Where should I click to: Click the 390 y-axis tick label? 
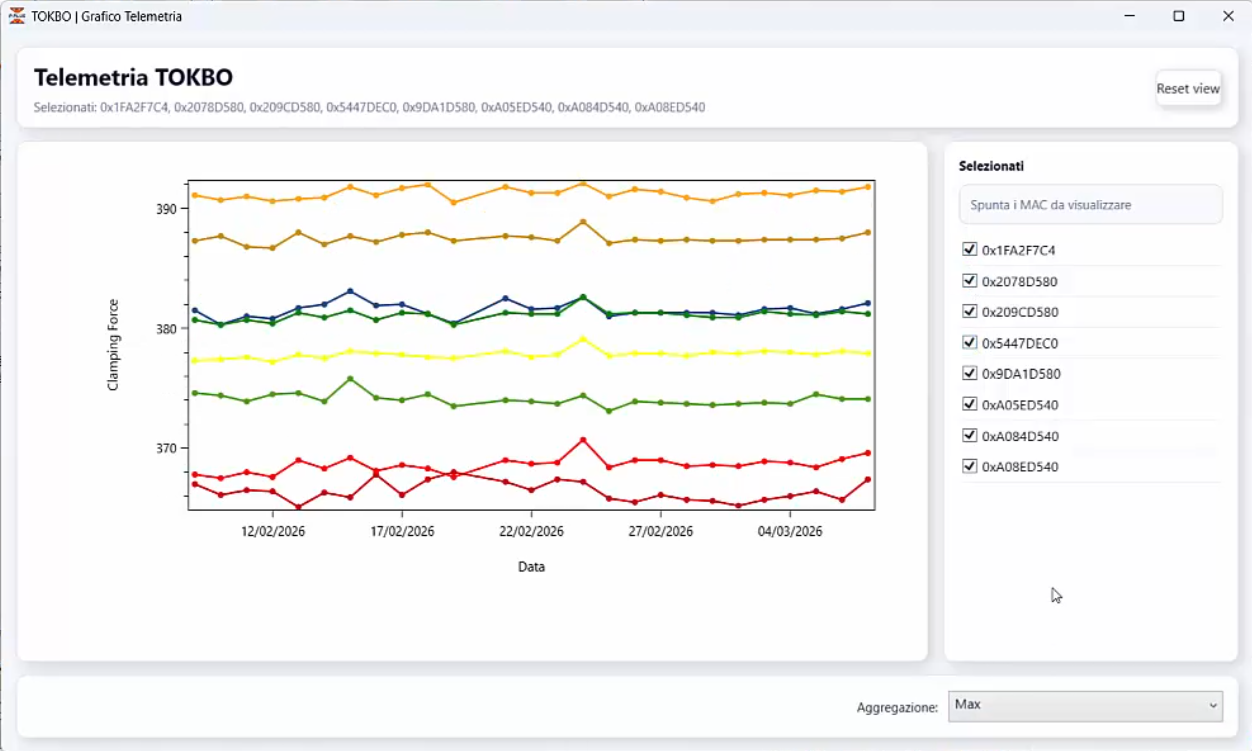pos(165,209)
